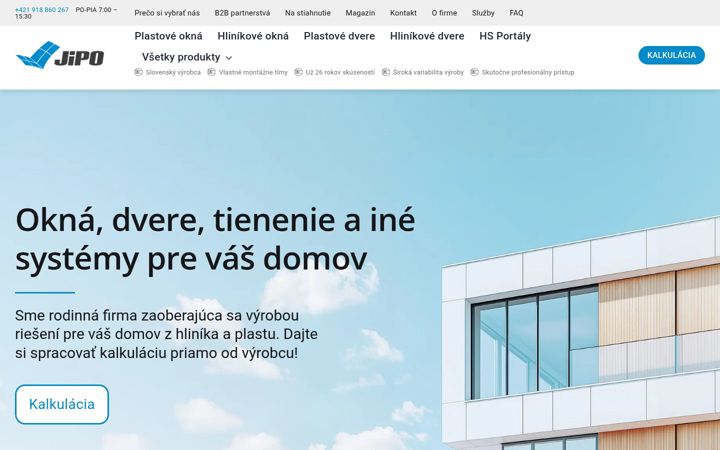Click the blue KALKULÁCIA header button
This screenshot has width=720, height=450.
pyautogui.click(x=671, y=55)
